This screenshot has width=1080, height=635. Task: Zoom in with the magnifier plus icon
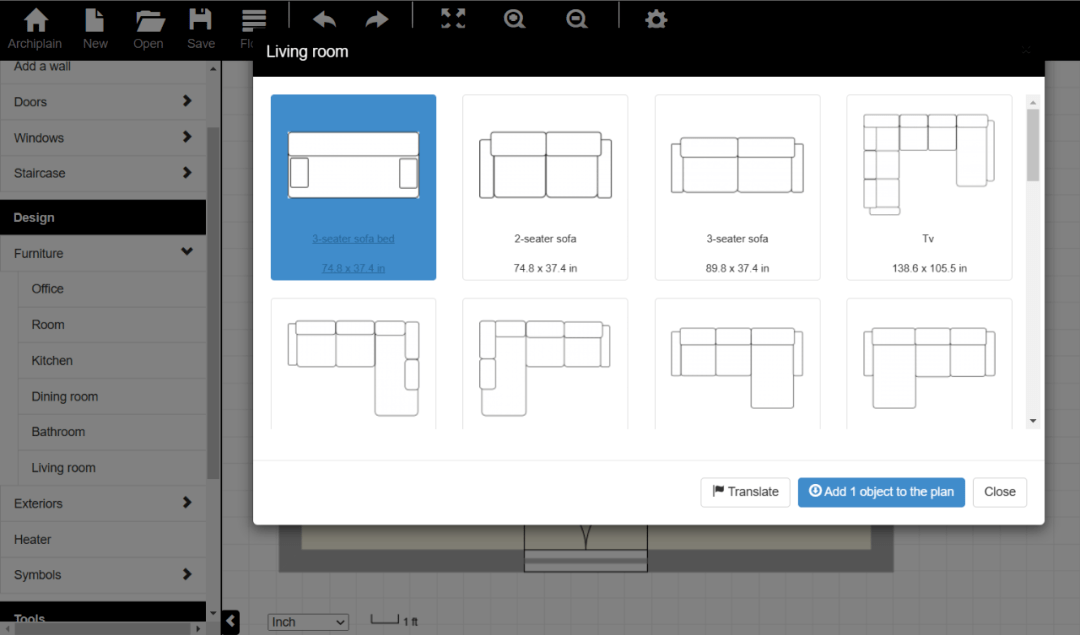[x=515, y=19]
